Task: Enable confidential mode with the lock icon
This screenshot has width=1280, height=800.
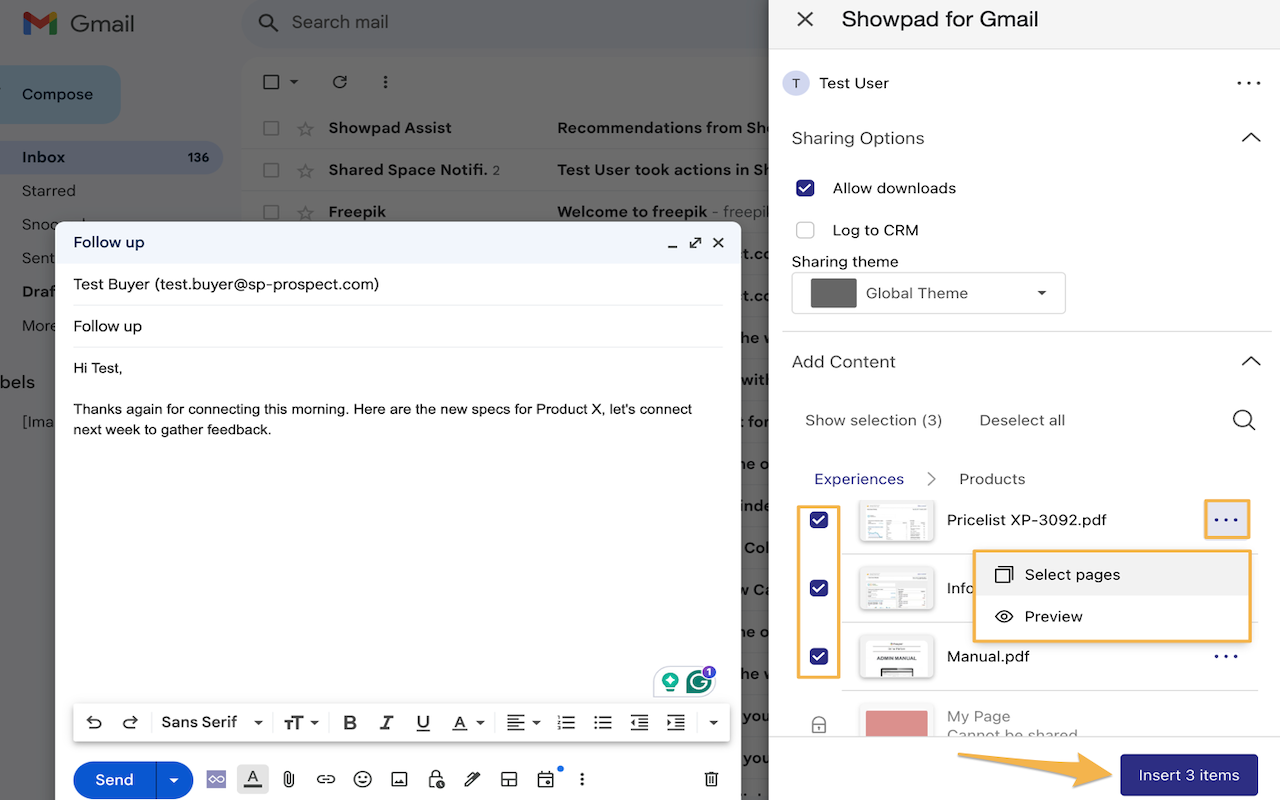Action: point(435,779)
